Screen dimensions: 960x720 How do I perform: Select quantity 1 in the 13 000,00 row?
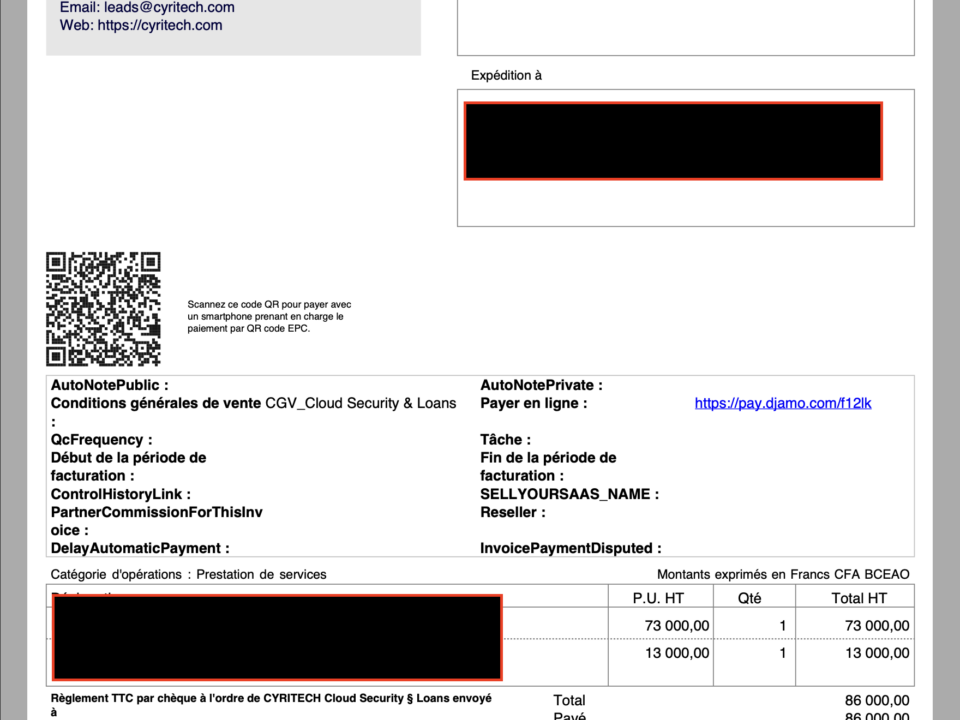(782, 653)
